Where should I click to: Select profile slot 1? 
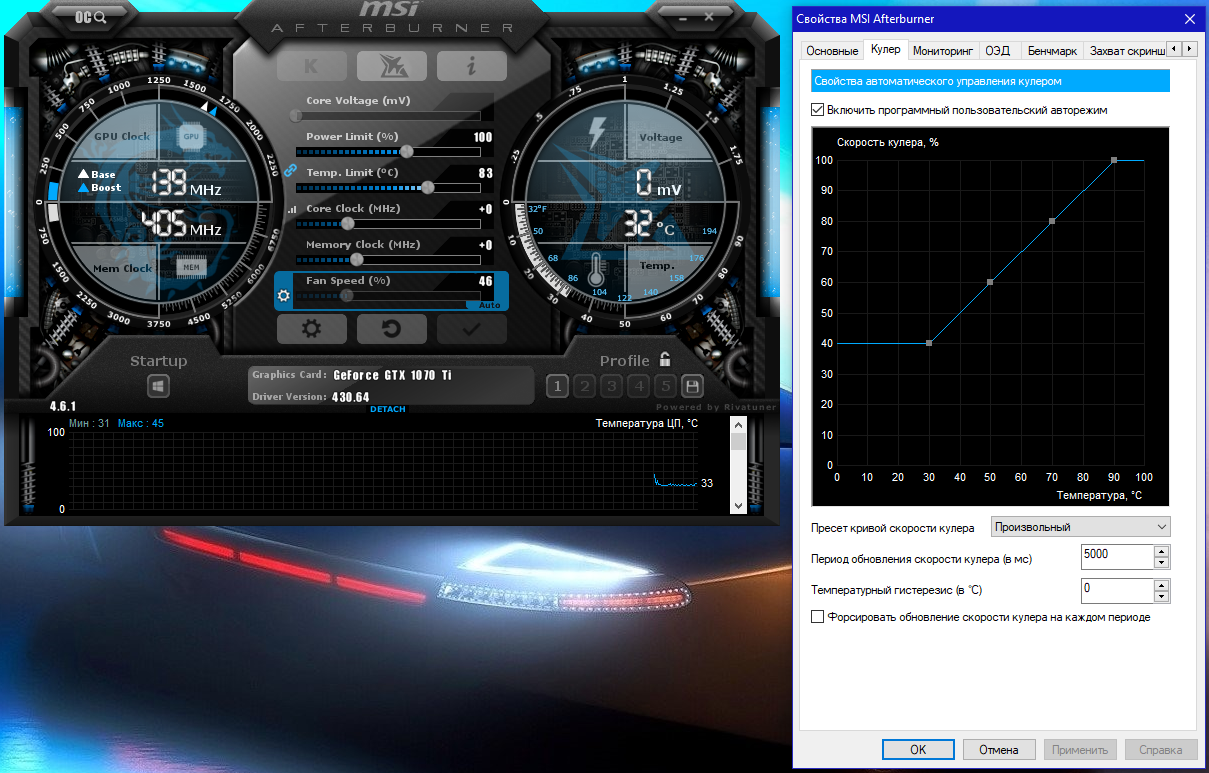tap(558, 386)
